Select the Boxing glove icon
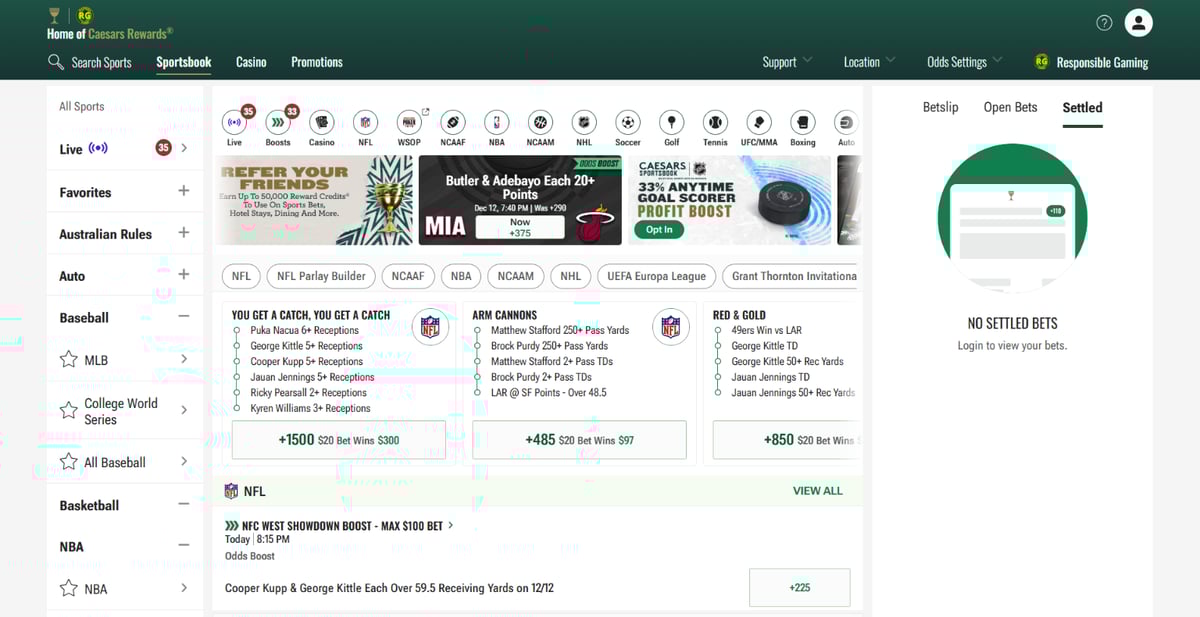The image size is (1200, 617). click(x=803, y=122)
